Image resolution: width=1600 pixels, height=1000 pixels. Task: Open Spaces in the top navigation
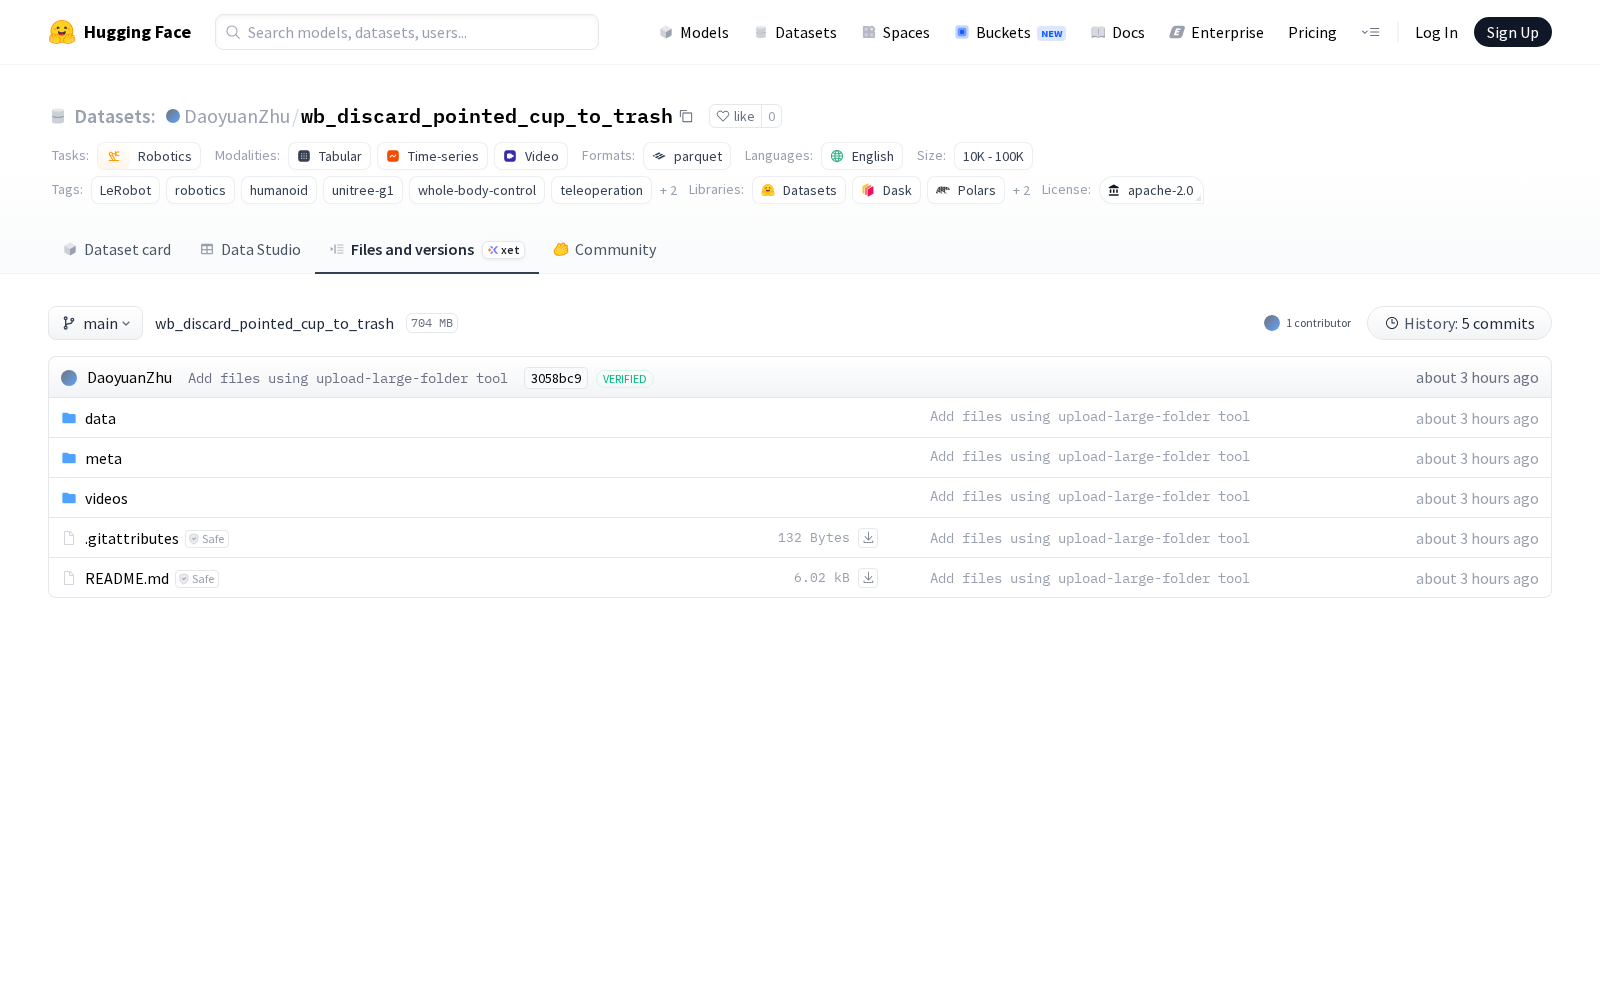896,32
